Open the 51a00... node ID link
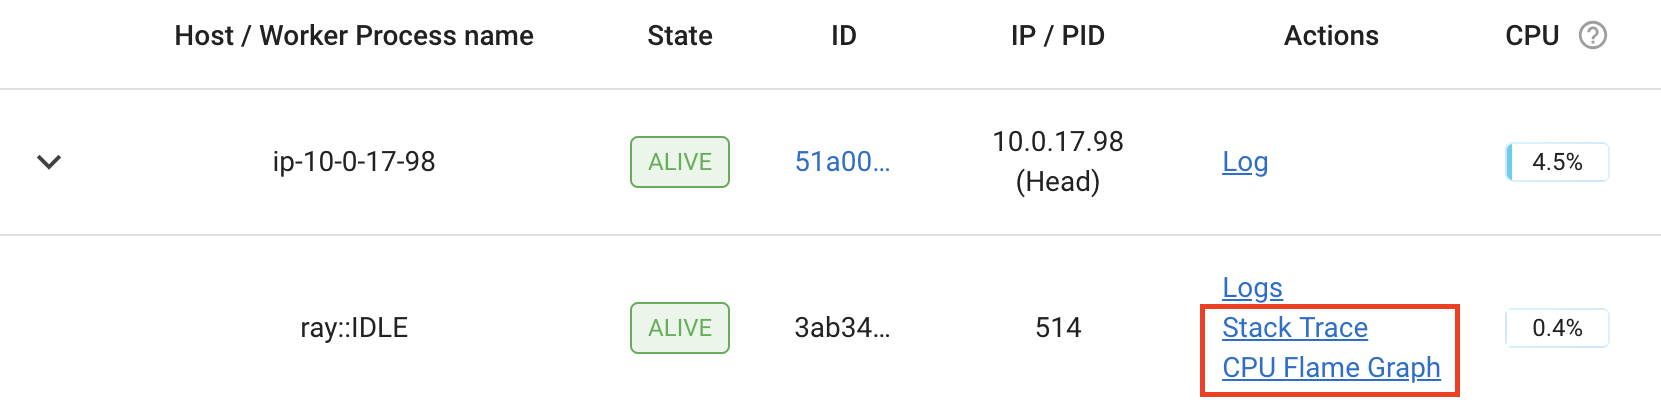Screen dimensions: 1661x412 click(842, 162)
